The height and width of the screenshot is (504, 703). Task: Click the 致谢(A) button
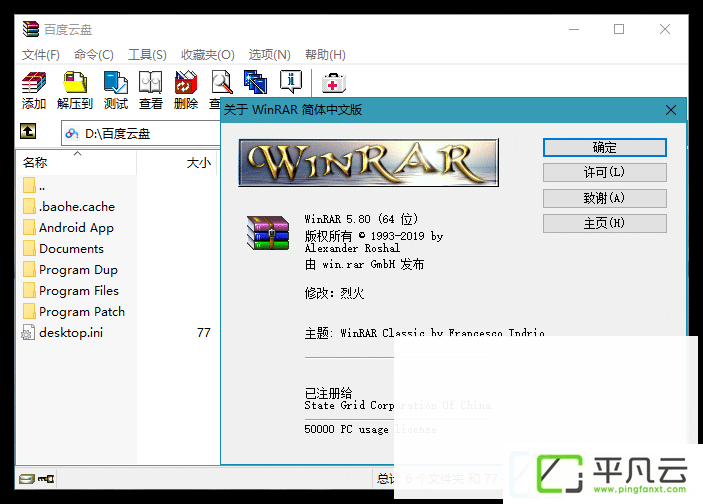(604, 198)
